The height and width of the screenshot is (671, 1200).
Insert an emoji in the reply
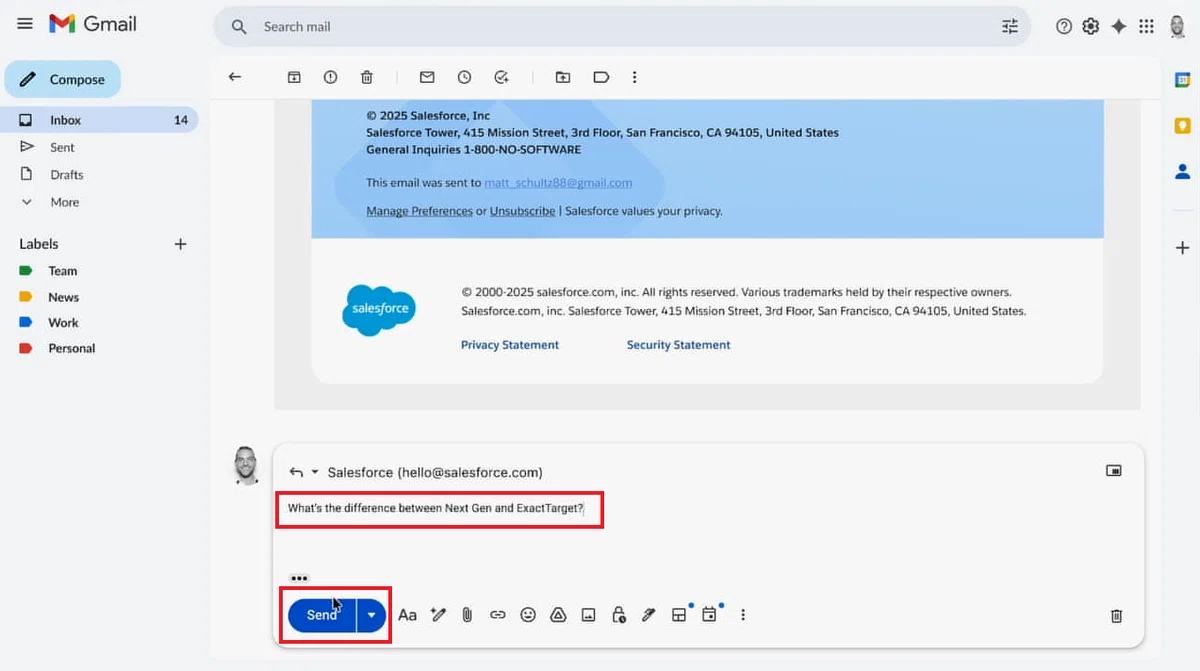pyautogui.click(x=528, y=615)
